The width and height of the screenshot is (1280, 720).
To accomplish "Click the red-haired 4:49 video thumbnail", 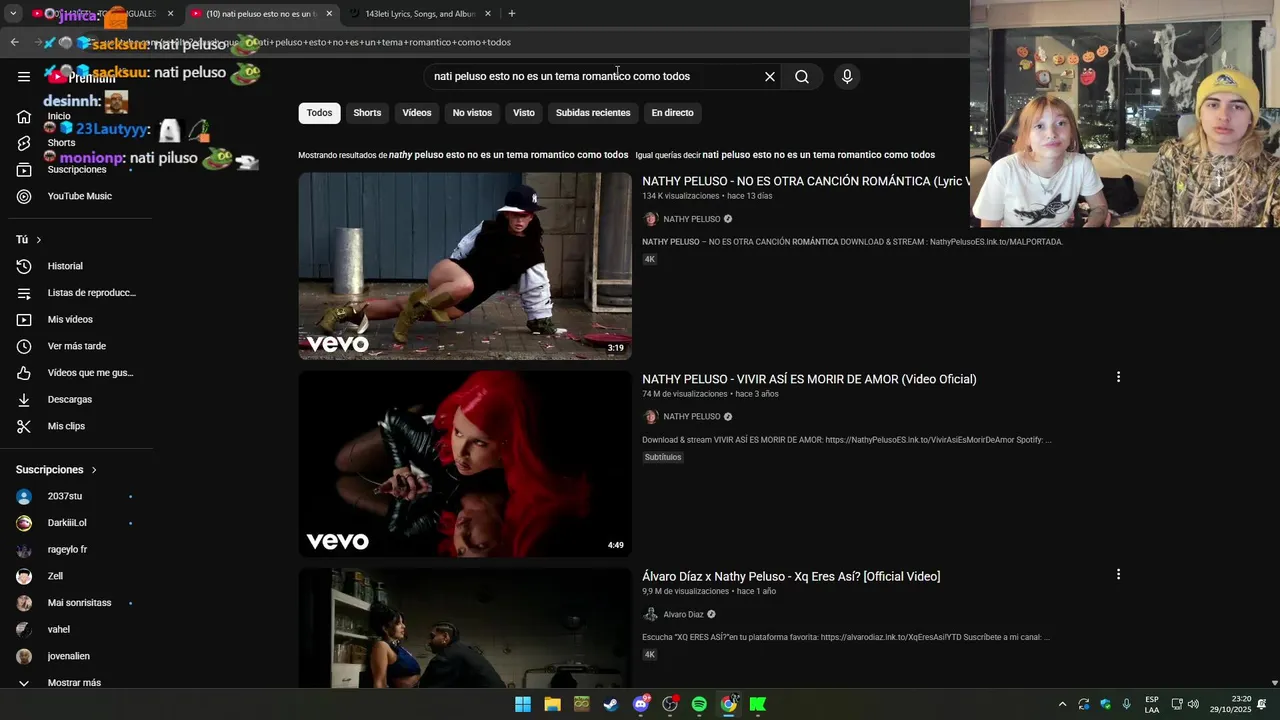I will point(465,464).
